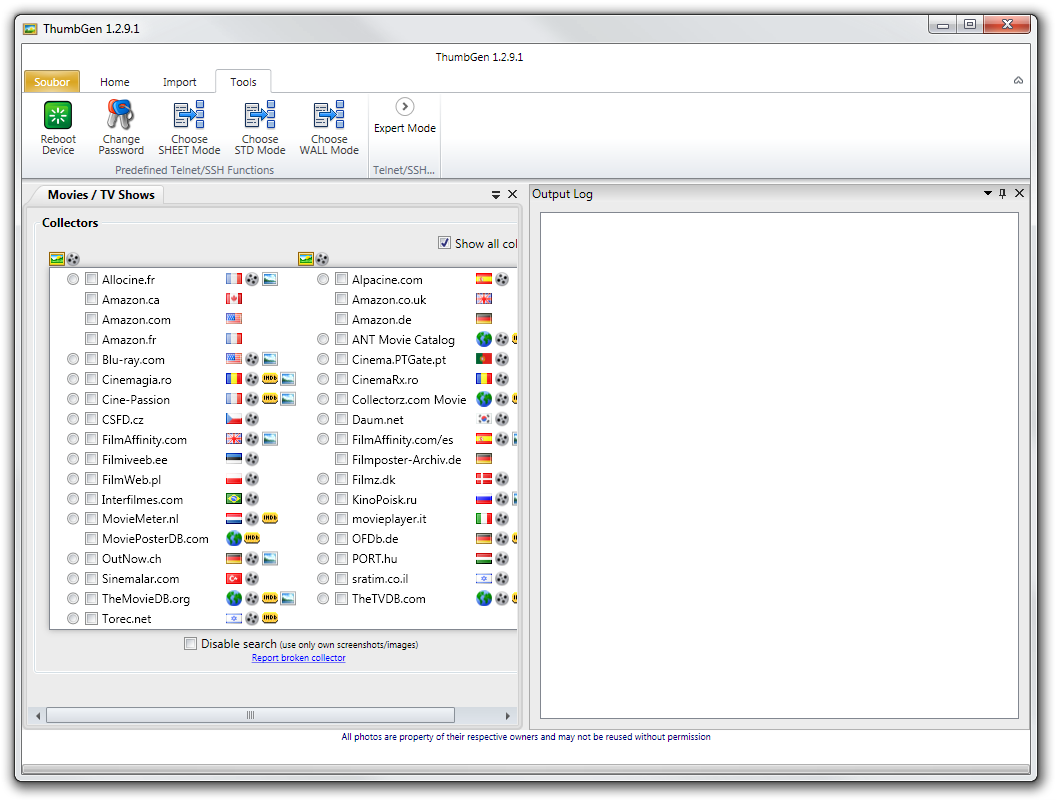This screenshot has height=800, width=1056.
Task: Click the IMDb icon in Cine-Passion row
Action: coord(269,399)
